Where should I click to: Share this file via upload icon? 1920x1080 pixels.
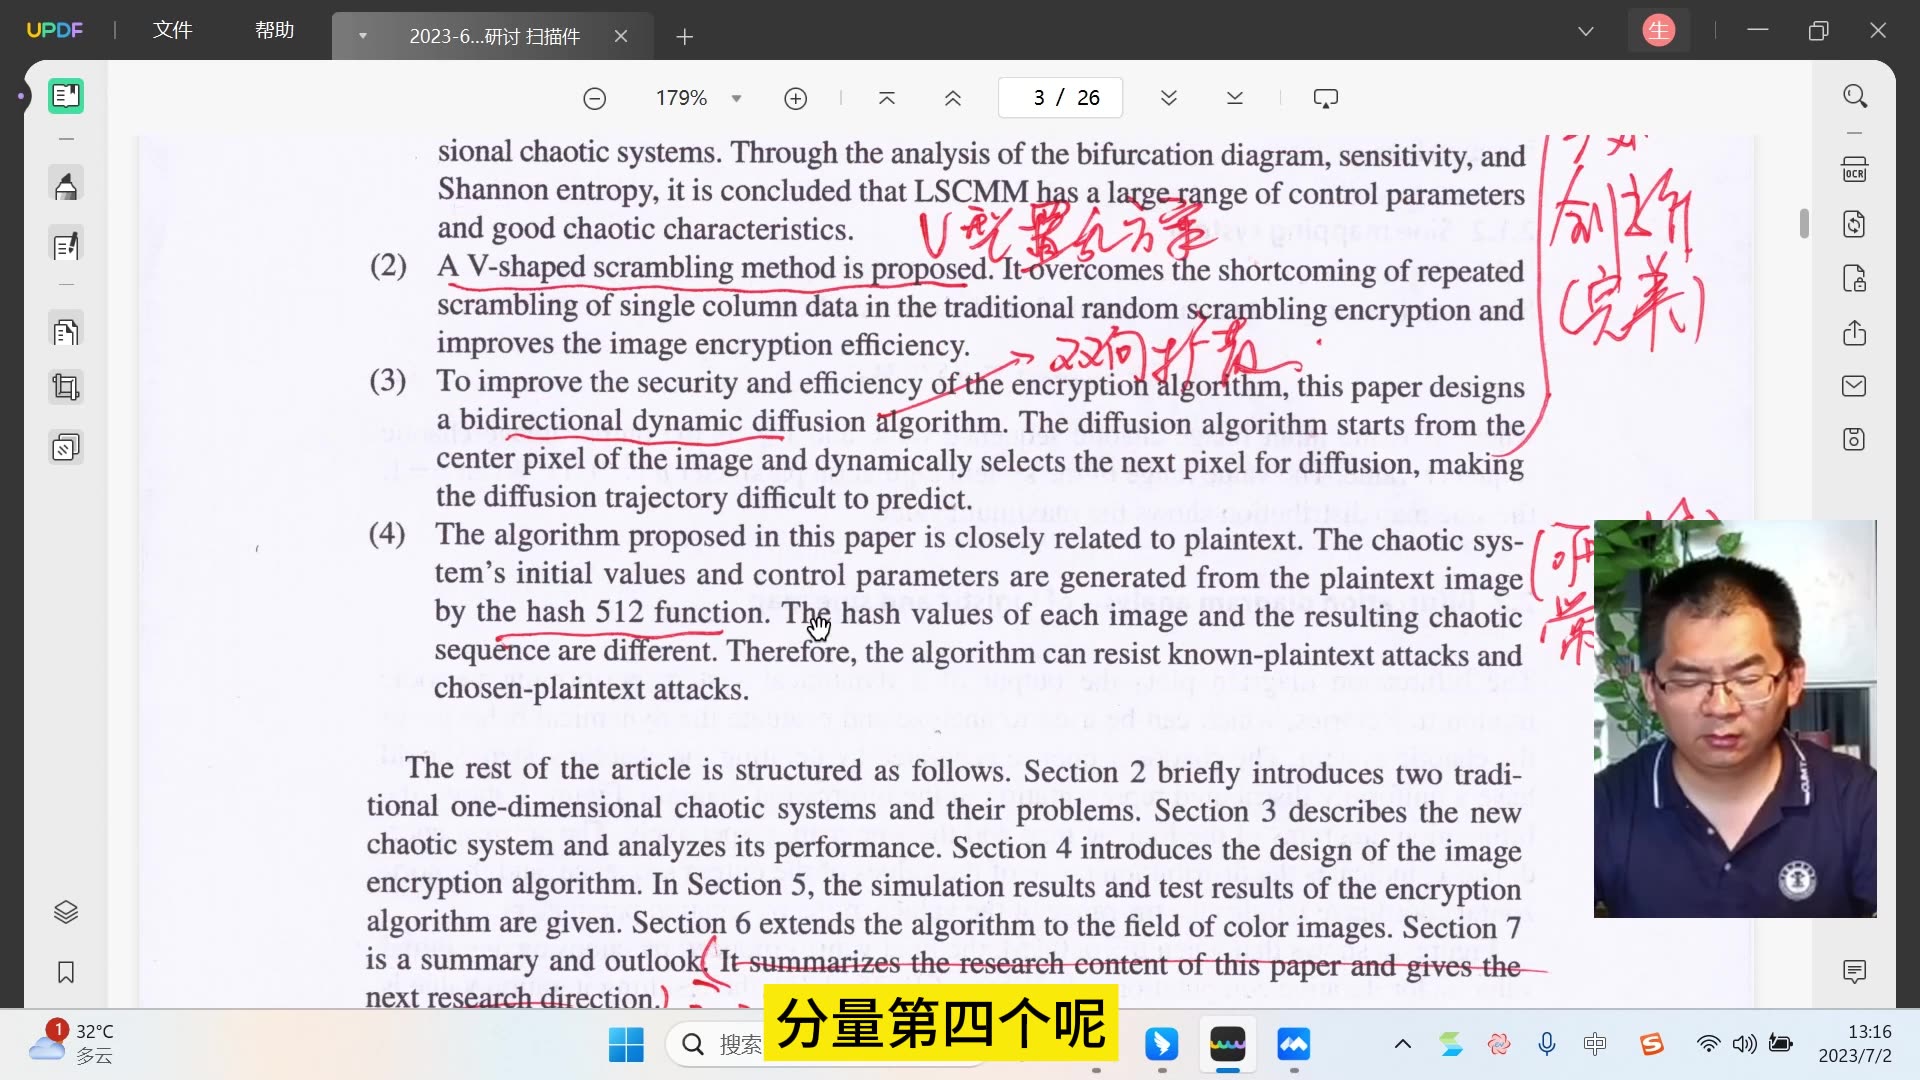point(1855,332)
